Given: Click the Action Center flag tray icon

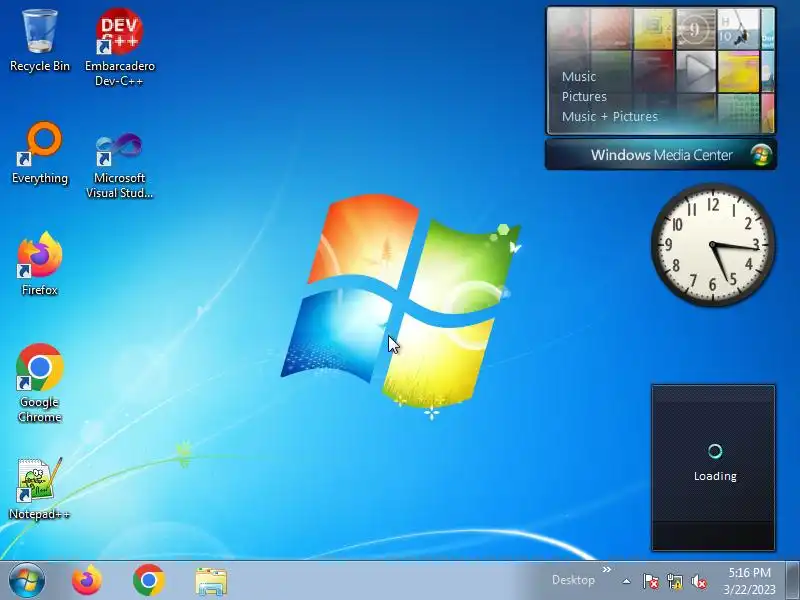Looking at the screenshot, I should pyautogui.click(x=651, y=581).
